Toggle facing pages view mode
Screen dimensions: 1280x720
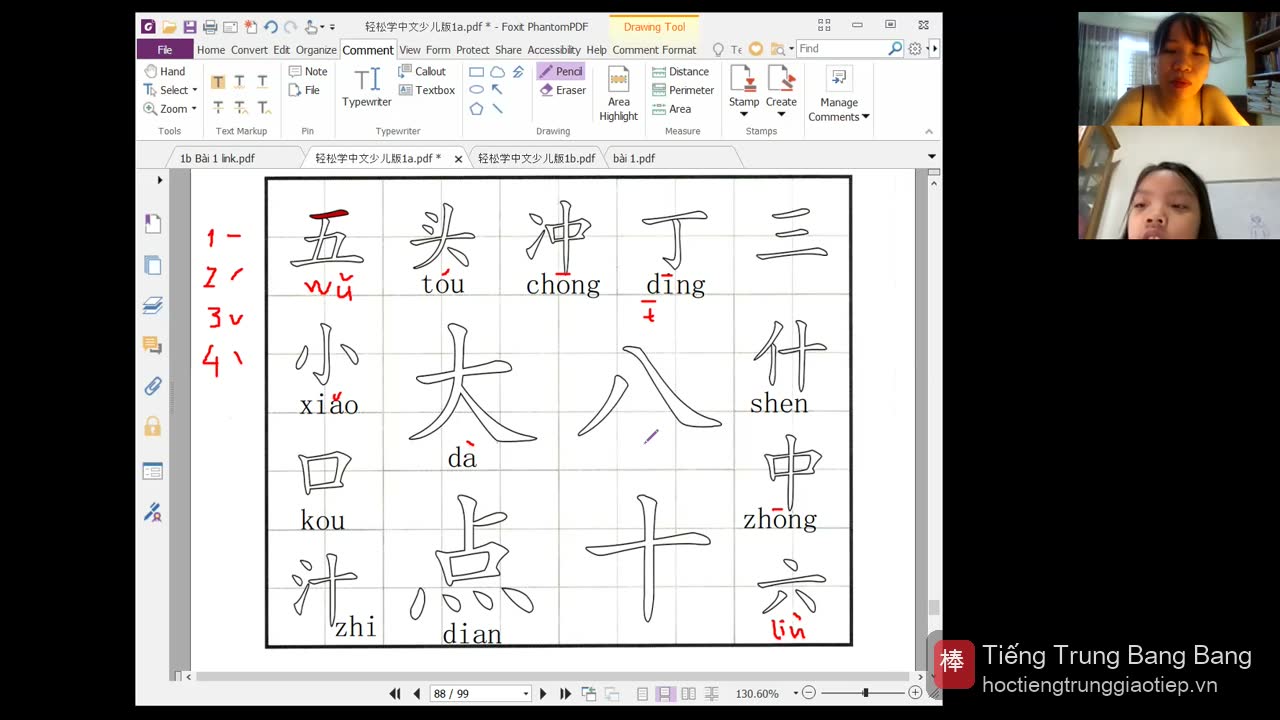688,693
